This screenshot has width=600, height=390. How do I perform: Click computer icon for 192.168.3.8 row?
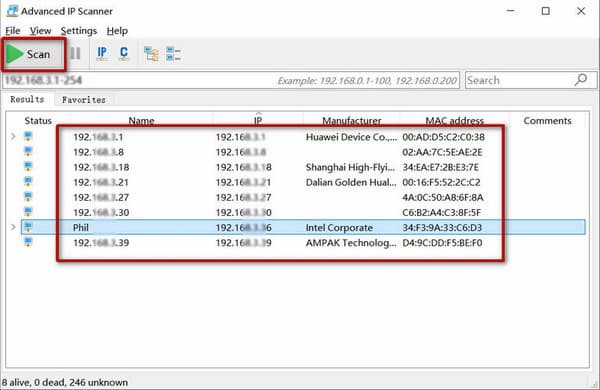click(x=28, y=151)
